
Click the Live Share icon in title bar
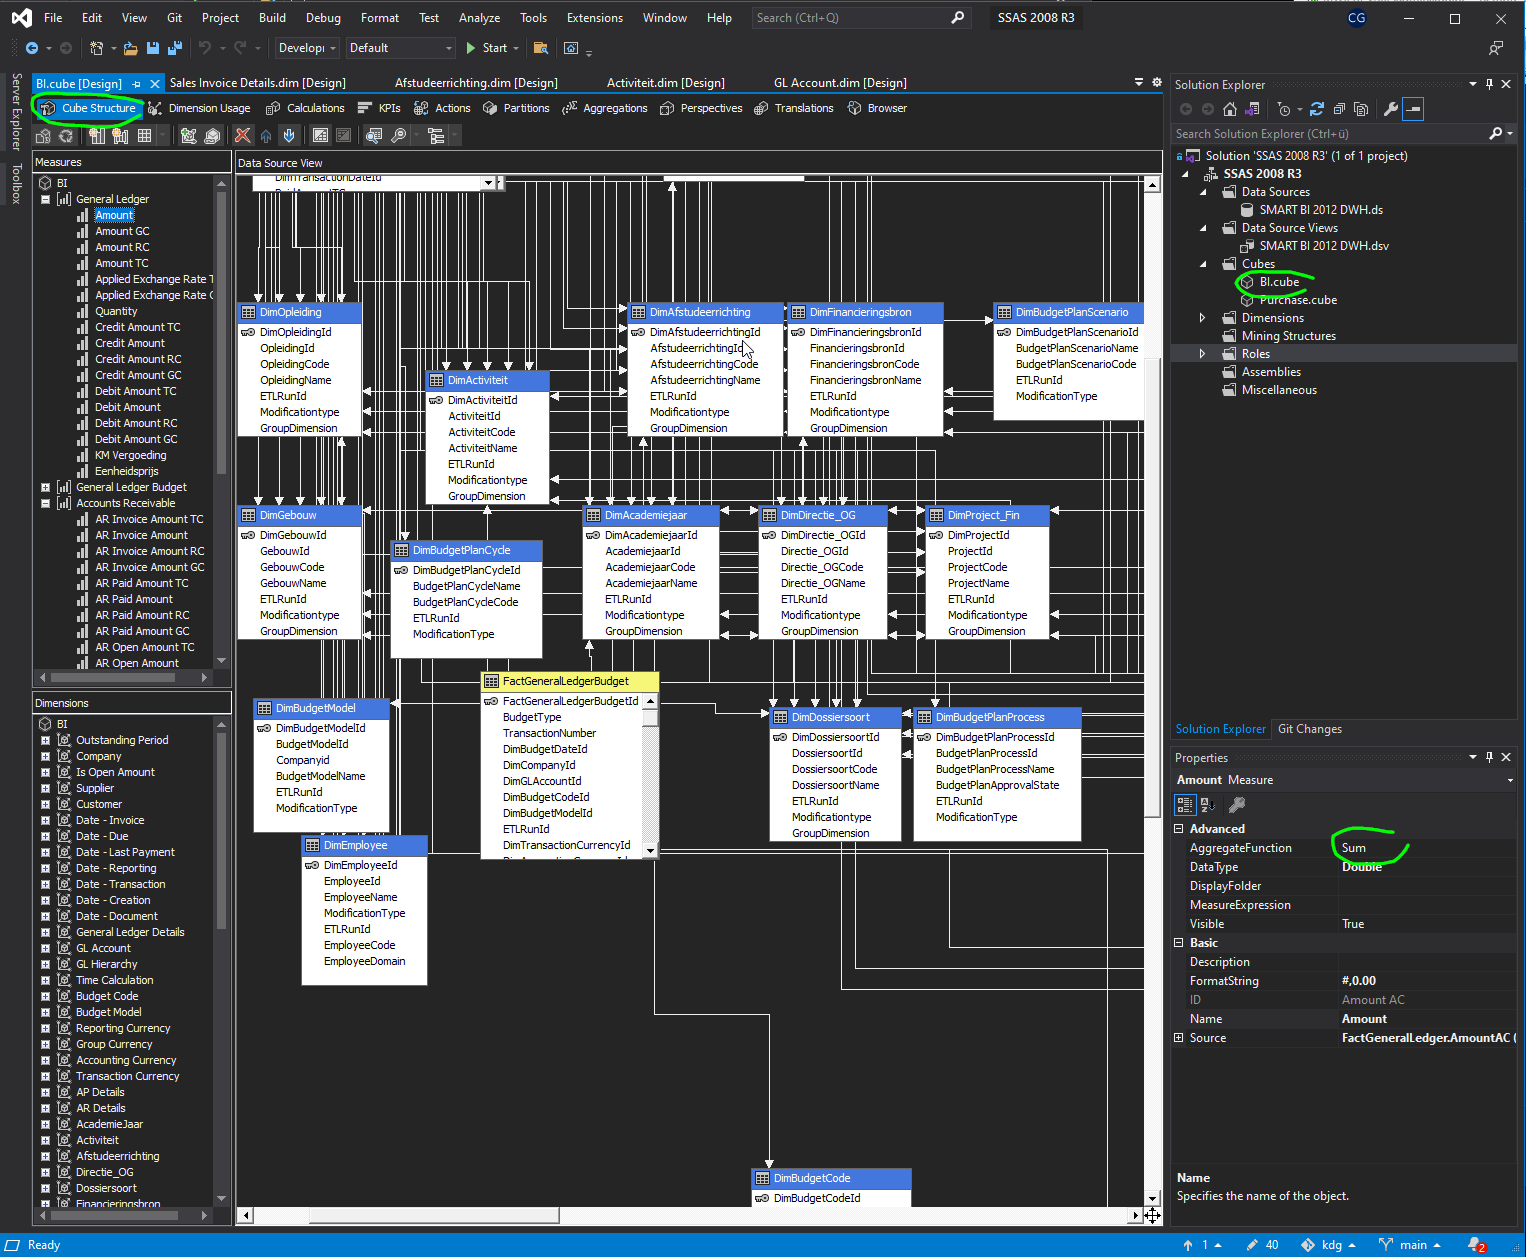click(1496, 48)
